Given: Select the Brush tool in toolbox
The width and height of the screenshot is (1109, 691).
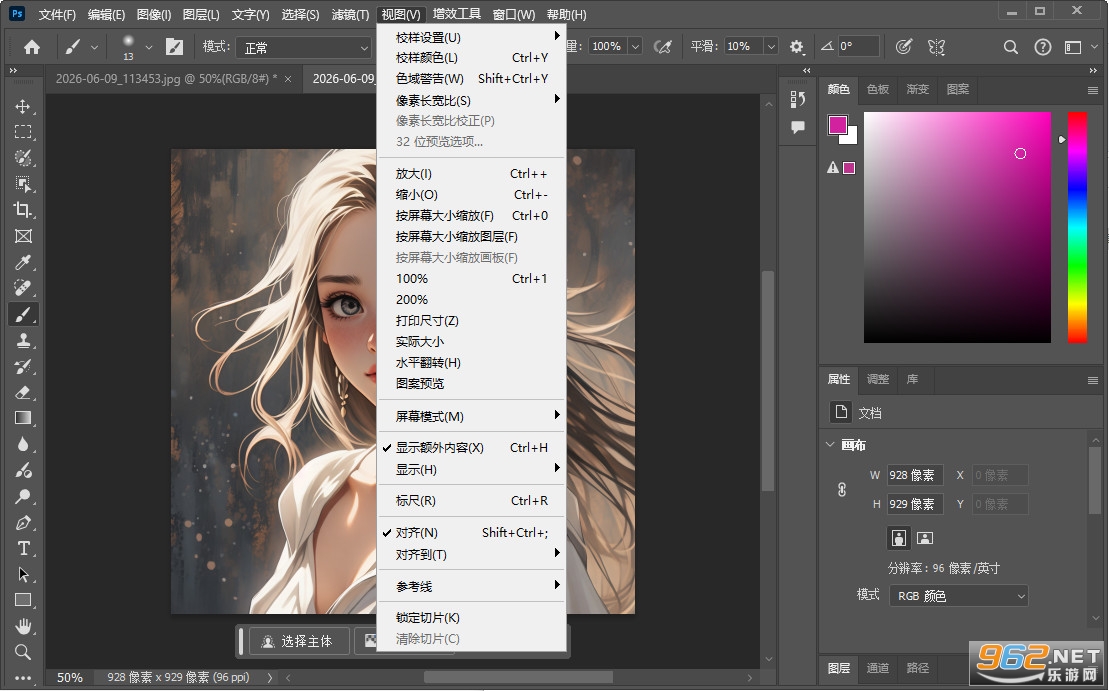Looking at the screenshot, I should click(x=23, y=314).
